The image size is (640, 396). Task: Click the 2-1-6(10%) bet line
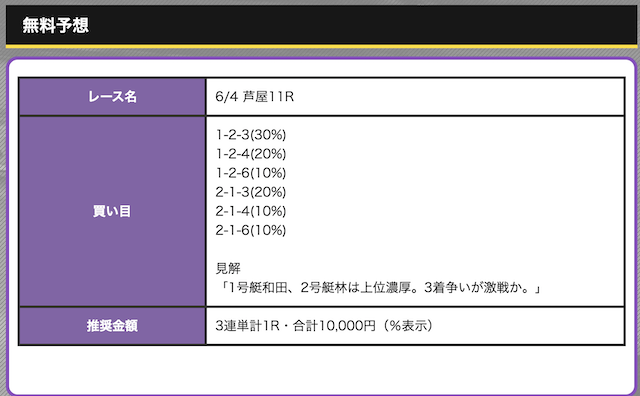[x=251, y=230]
